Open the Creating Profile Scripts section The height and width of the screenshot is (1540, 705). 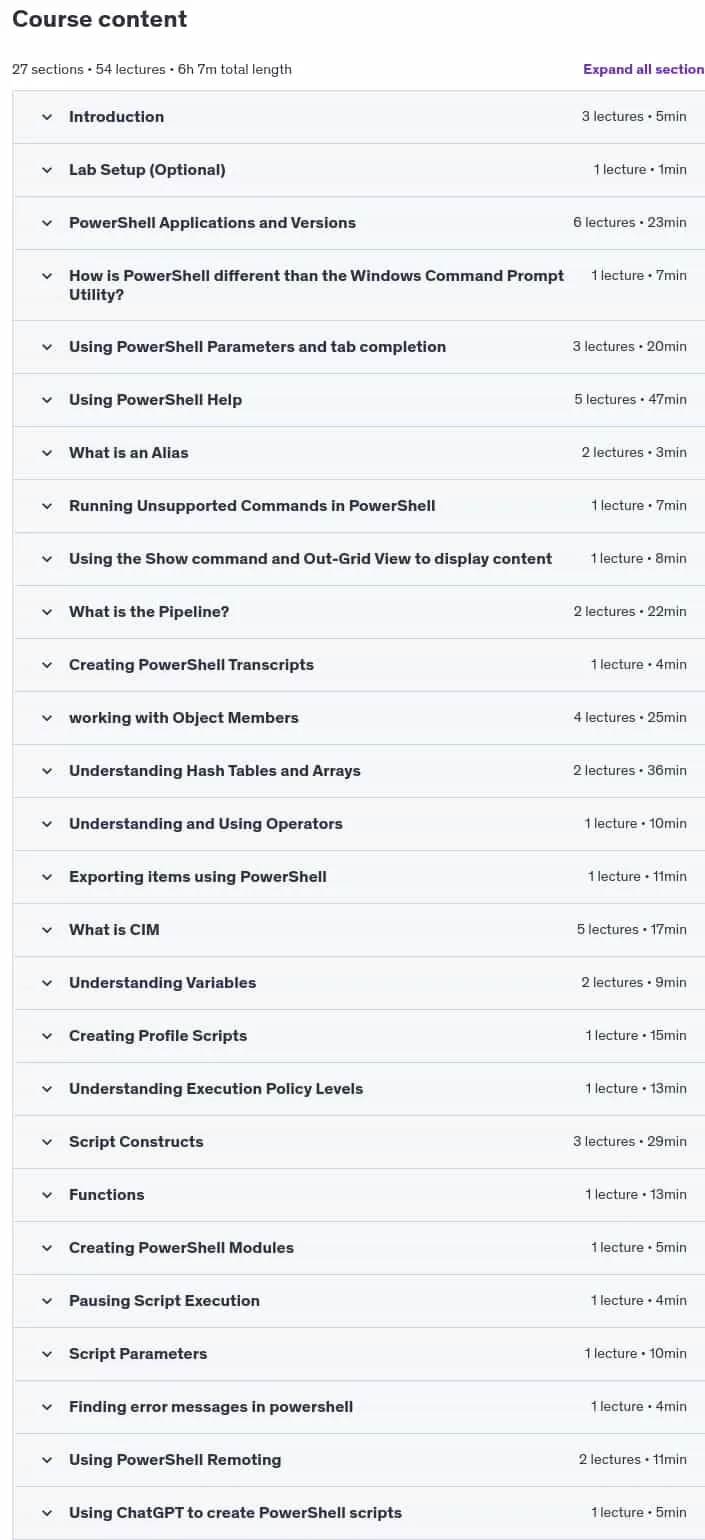point(359,1036)
